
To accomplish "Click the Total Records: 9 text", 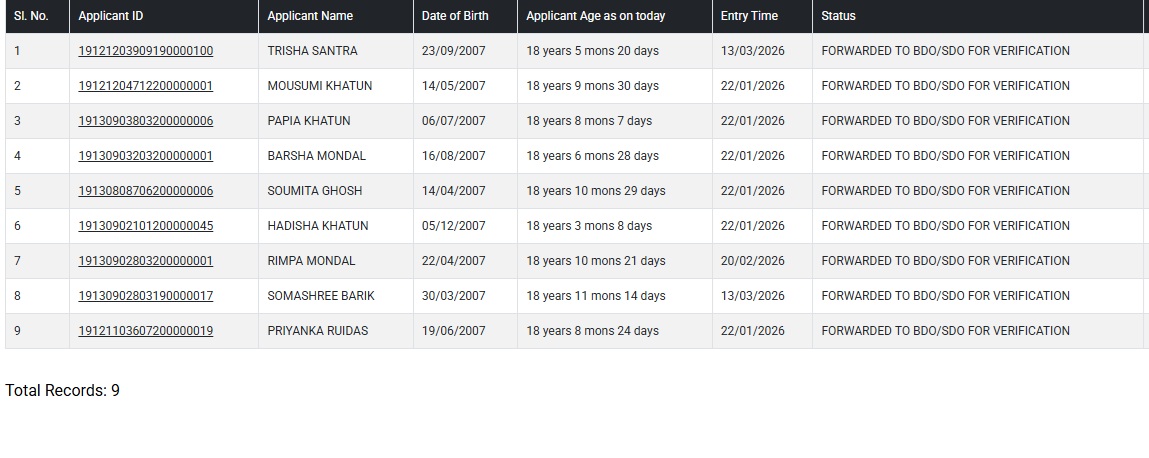I will point(62,391).
